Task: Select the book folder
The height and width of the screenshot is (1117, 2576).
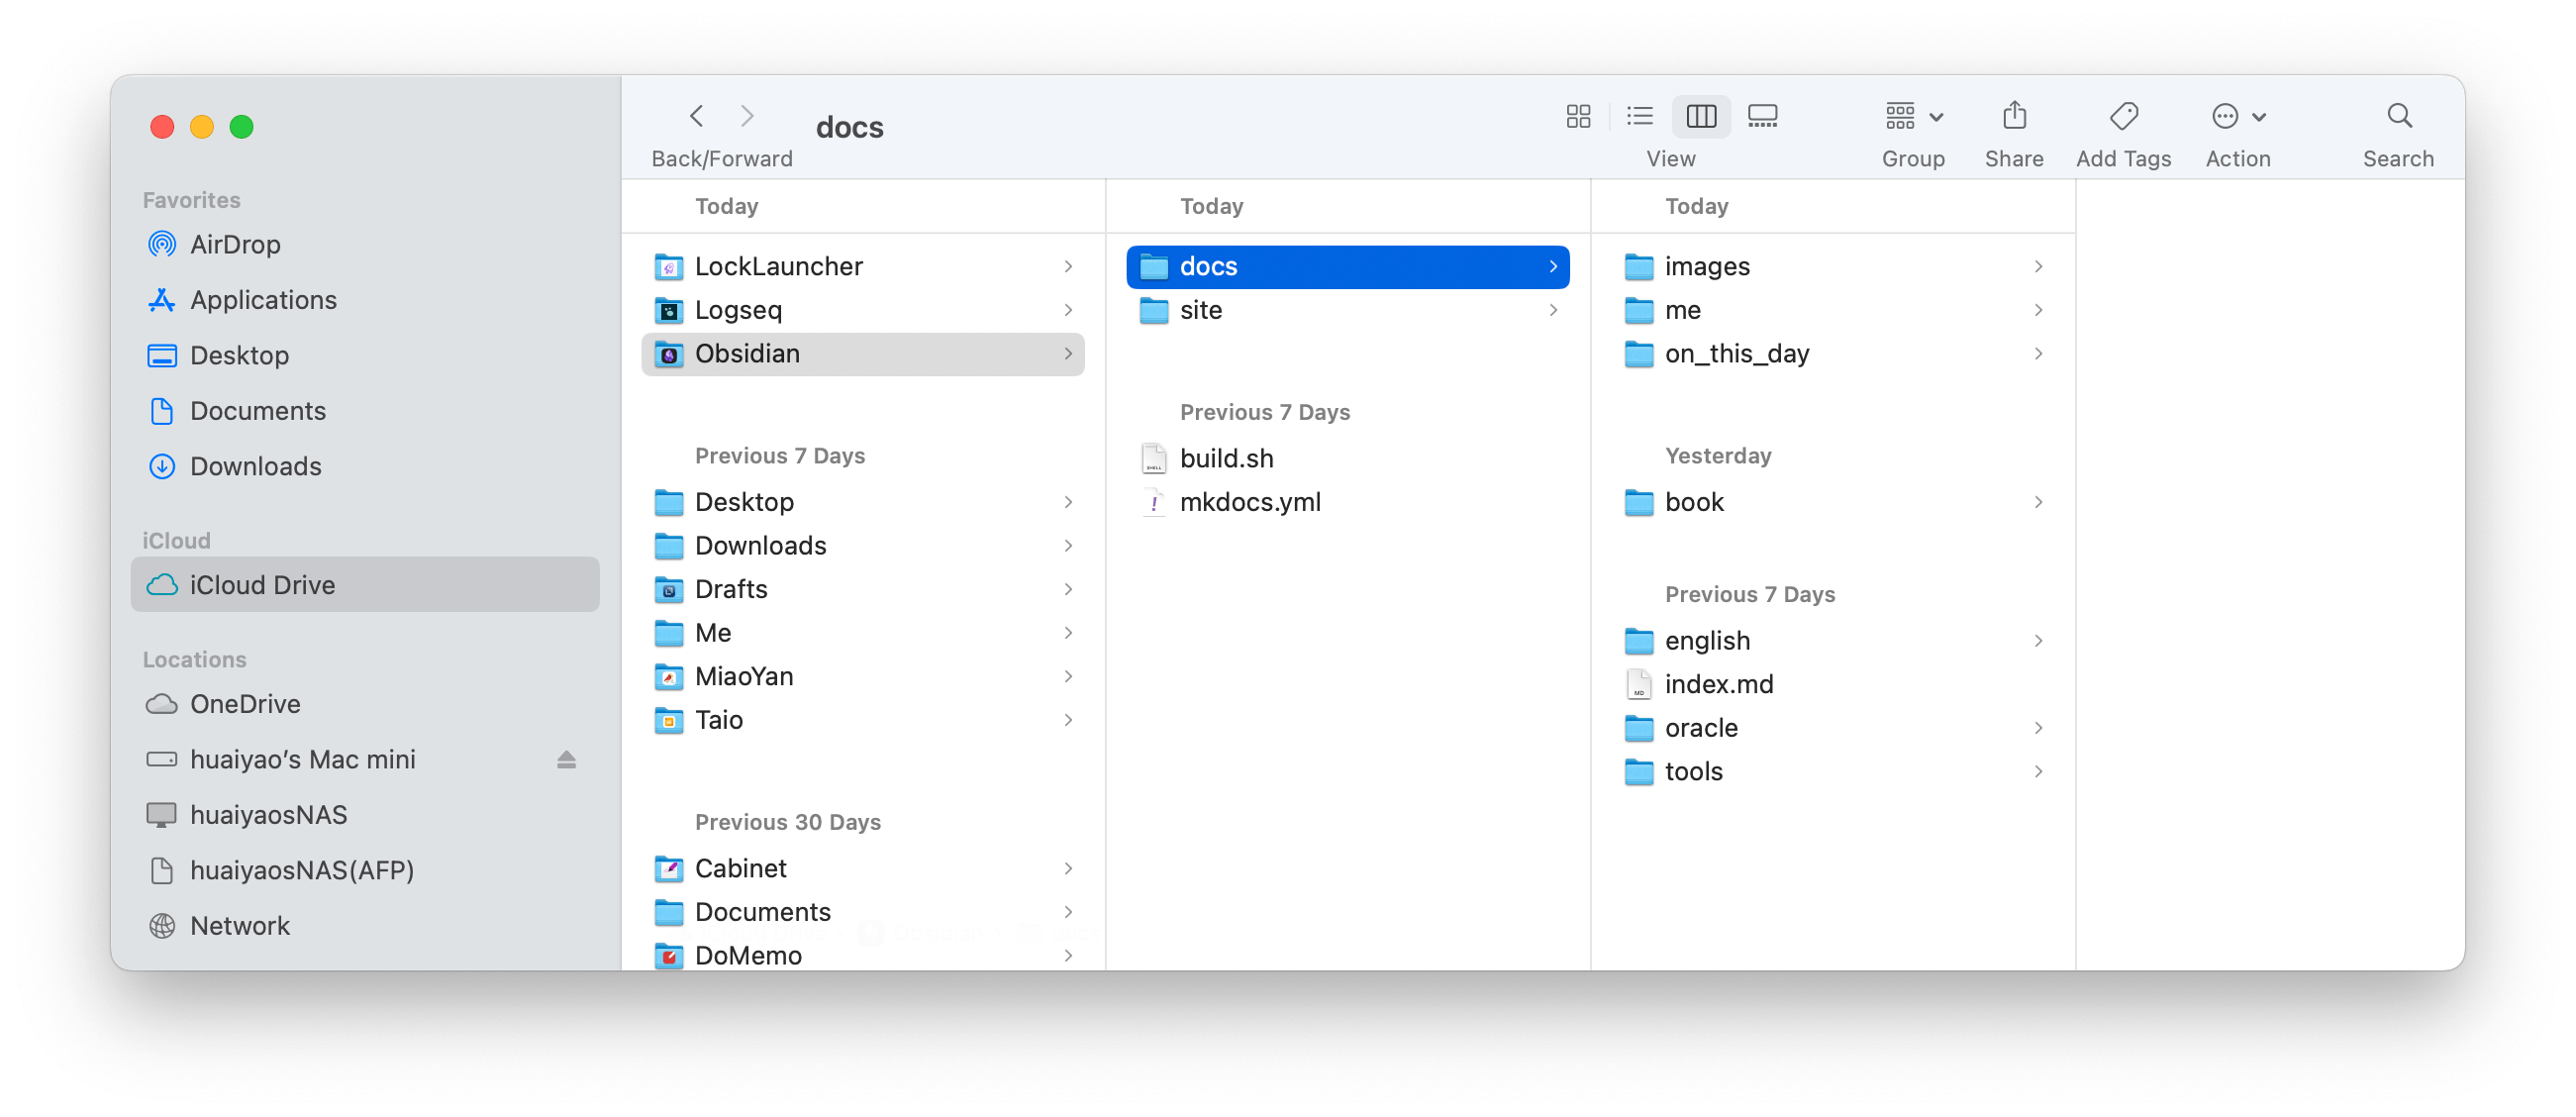Action: (1833, 503)
